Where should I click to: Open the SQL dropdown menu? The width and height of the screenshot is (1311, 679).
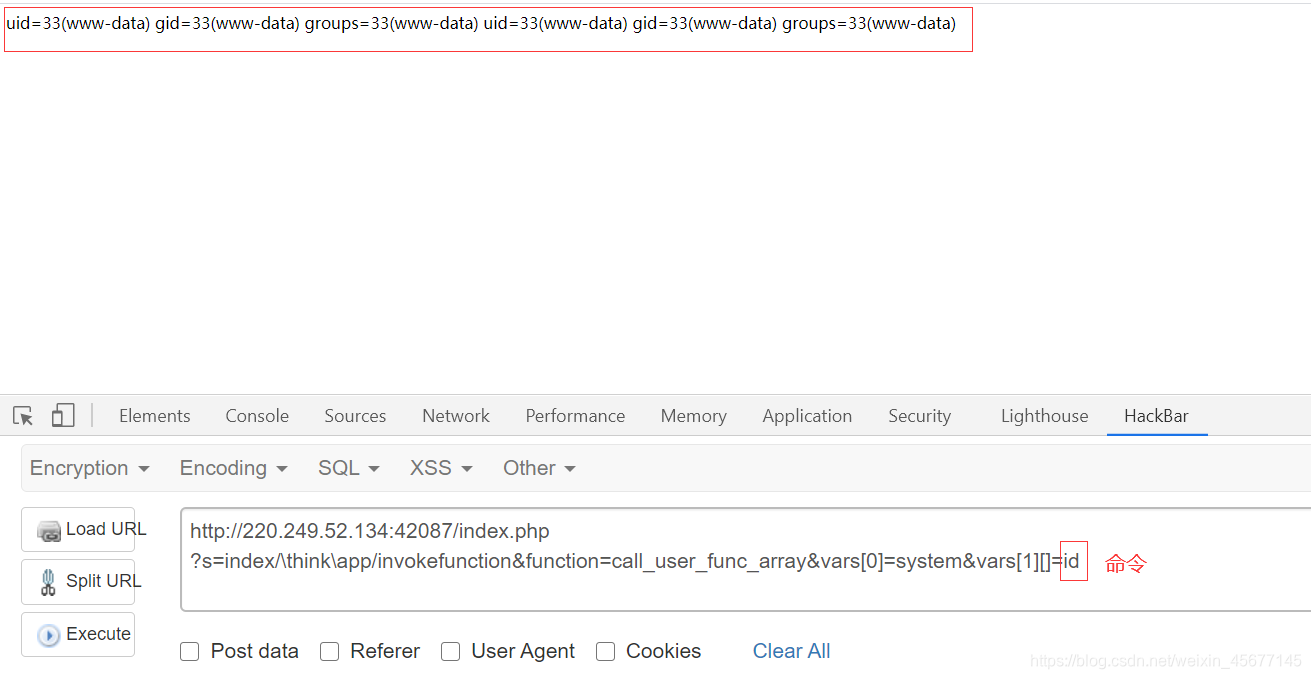point(348,468)
